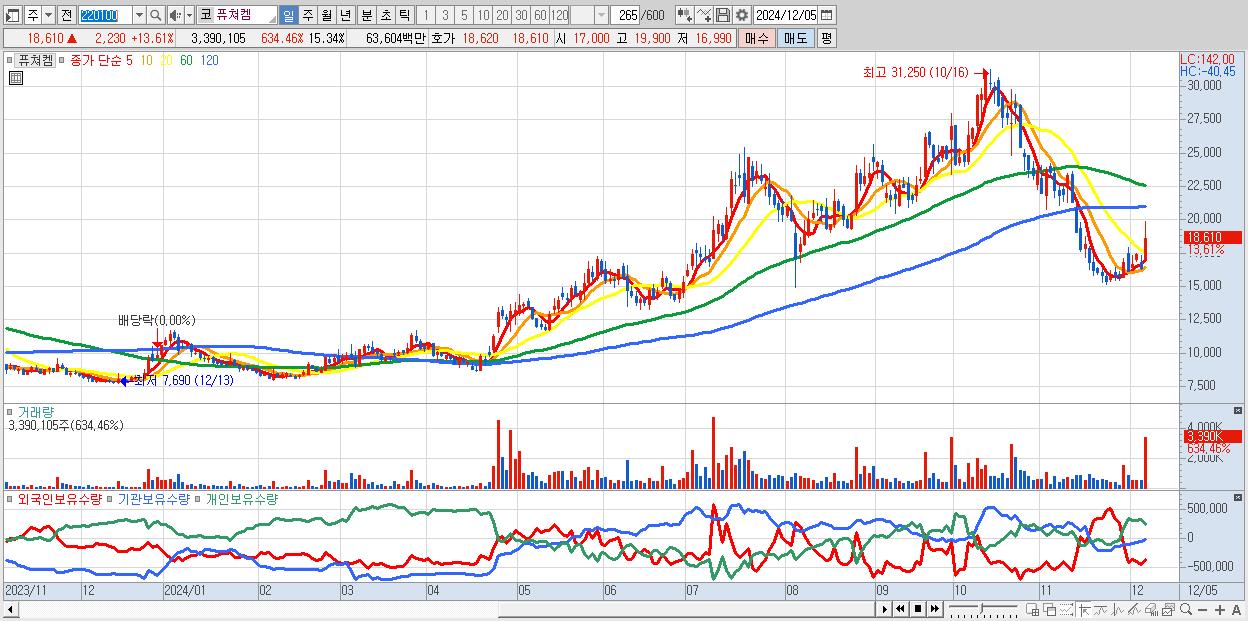The height and width of the screenshot is (621, 1248).
Task: Toggle the 종가 단순 moving average indicator square
Action: click(x=62, y=60)
